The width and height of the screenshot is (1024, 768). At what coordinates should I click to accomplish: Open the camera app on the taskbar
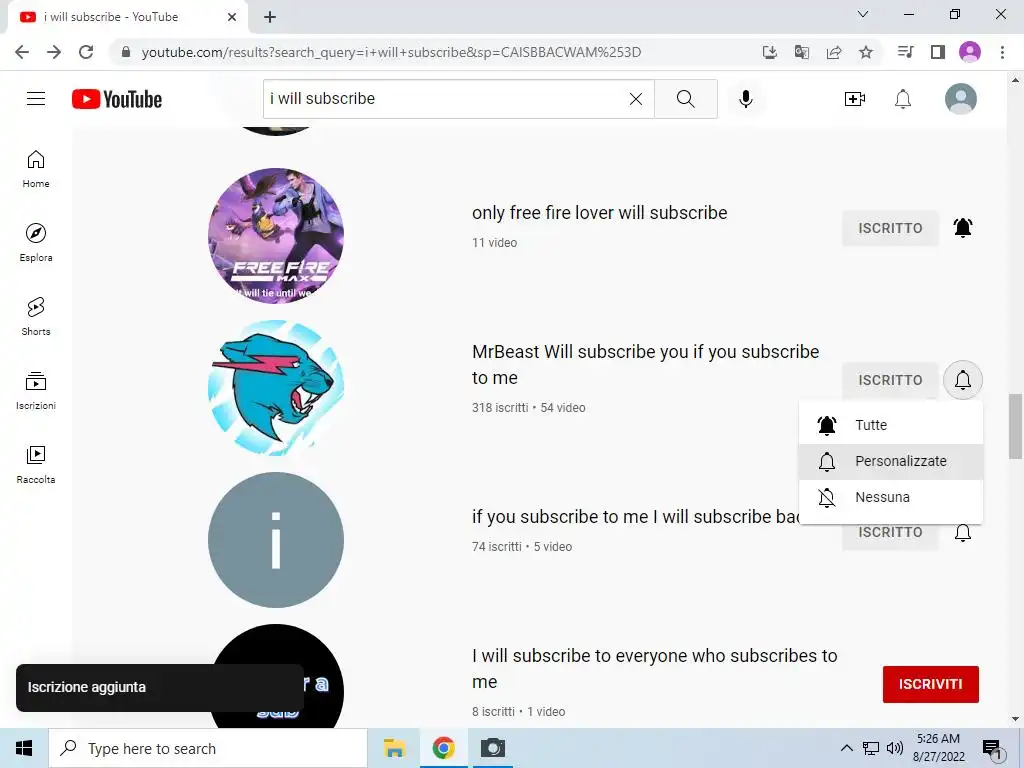(x=493, y=748)
